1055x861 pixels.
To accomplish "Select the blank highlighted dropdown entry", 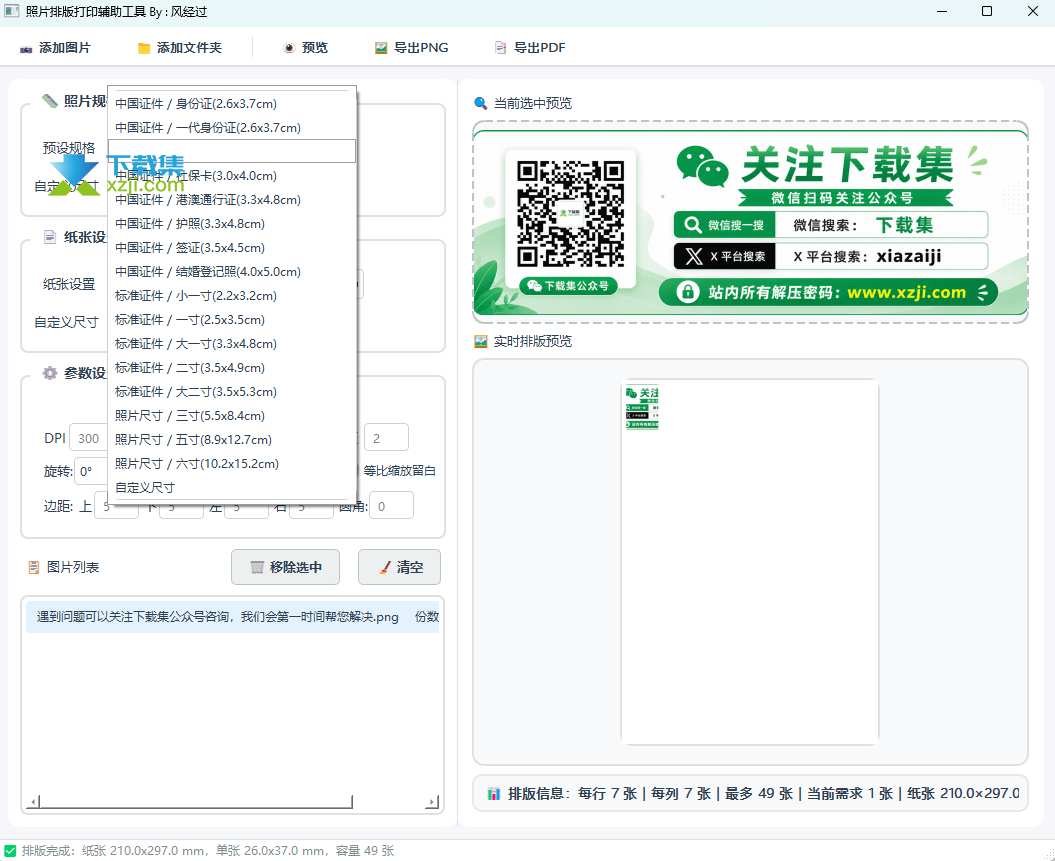I will (x=231, y=151).
